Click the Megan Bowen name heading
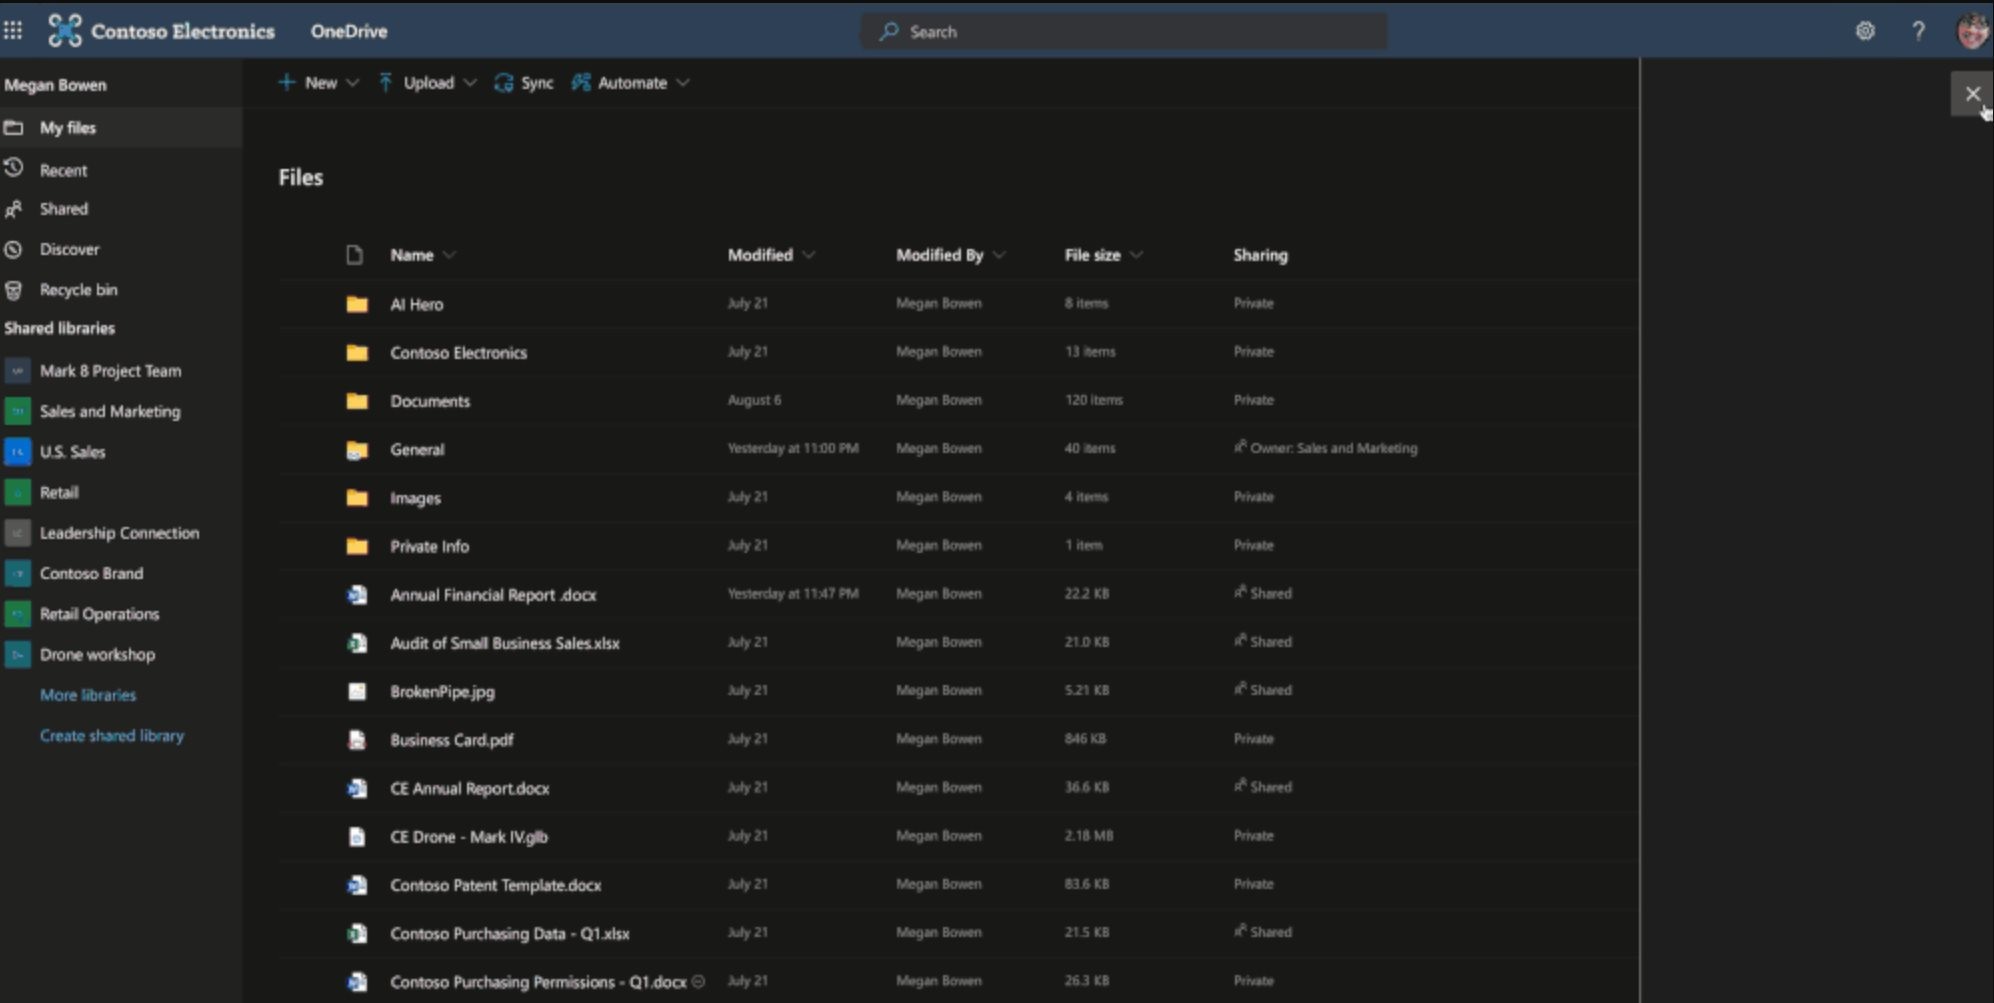The image size is (1994, 1003). point(55,85)
